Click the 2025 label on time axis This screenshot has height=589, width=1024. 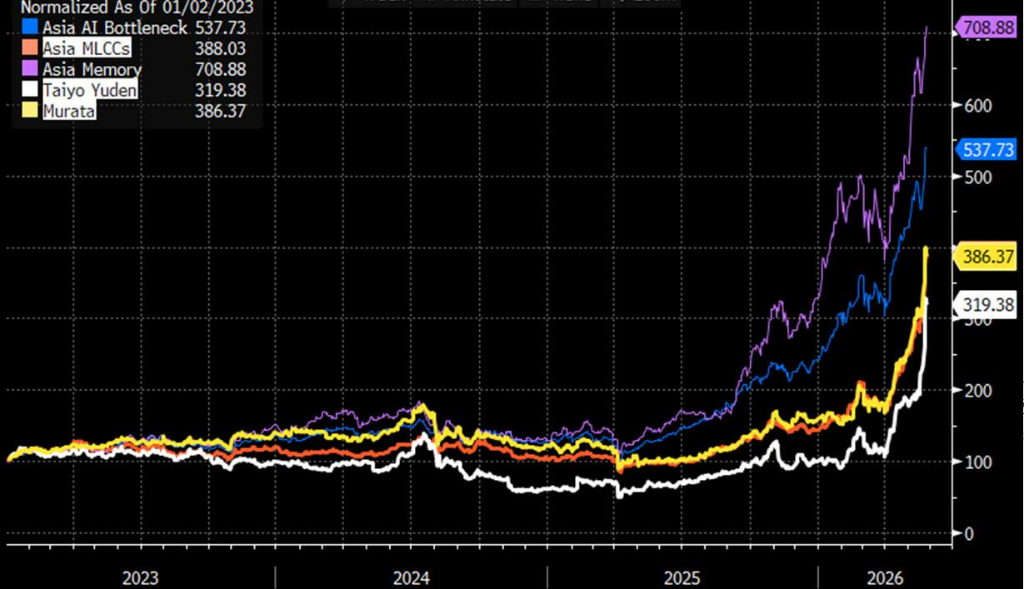point(682,578)
